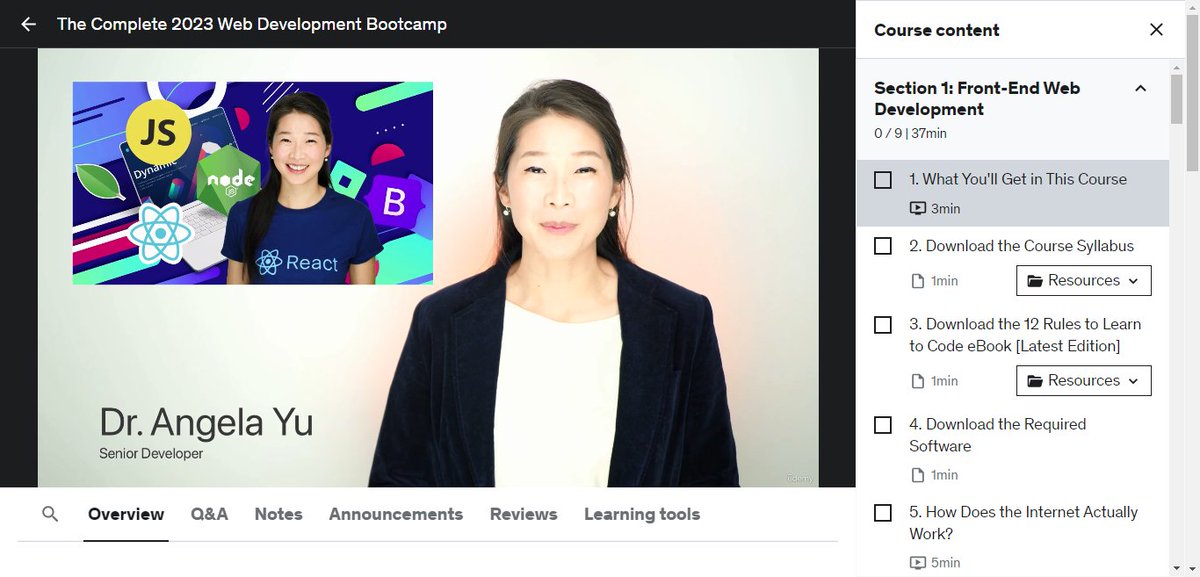Mark Download the Course Syllabus as complete
The height and width of the screenshot is (577, 1200).
click(883, 245)
